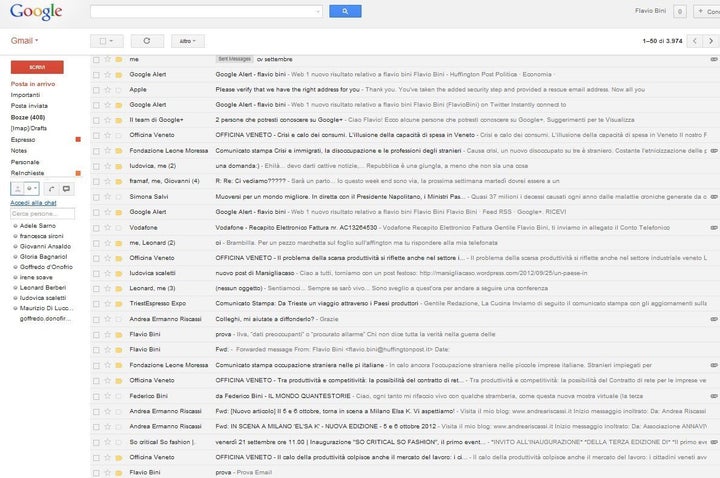720x478 pixels.
Task: Open the Importanti folder
Action: (x=25, y=95)
